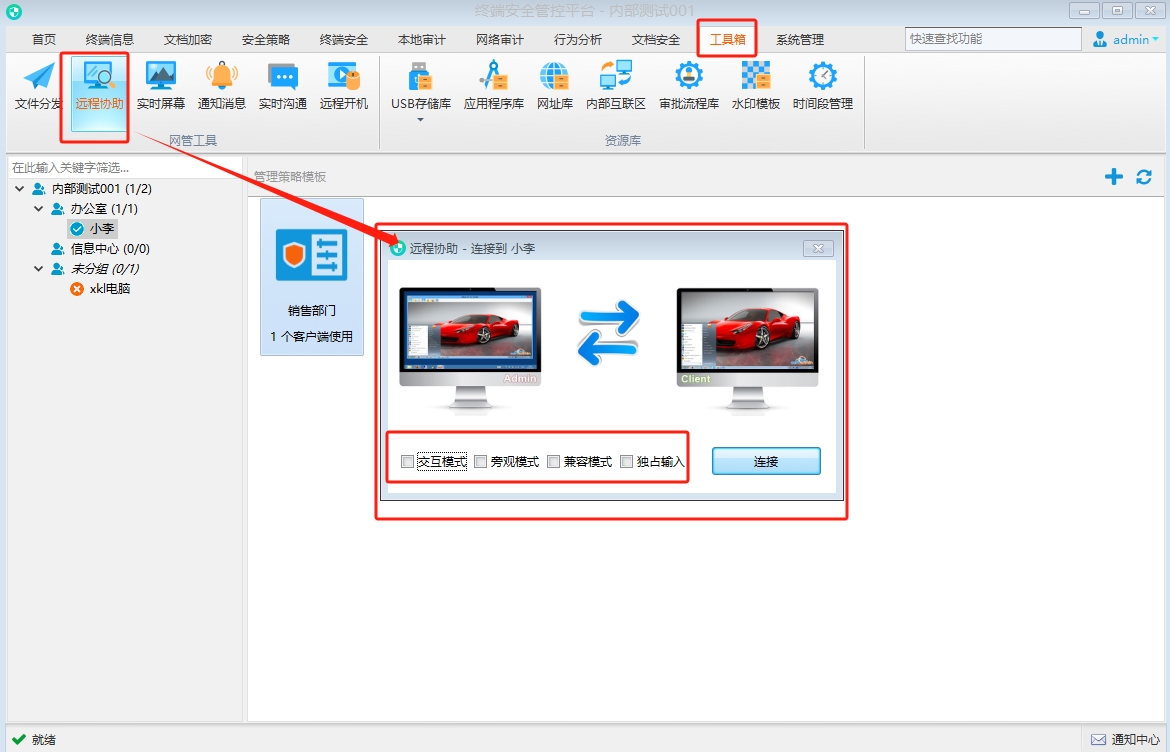This screenshot has width=1170, height=752.
Task: Enable the 兼容模式 checkbox
Action: (554, 462)
